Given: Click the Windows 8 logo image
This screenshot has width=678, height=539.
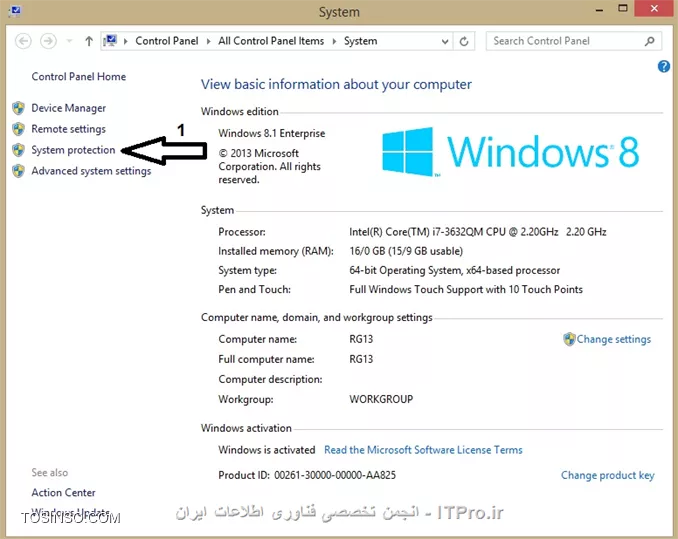Looking at the screenshot, I should pyautogui.click(x=510, y=152).
